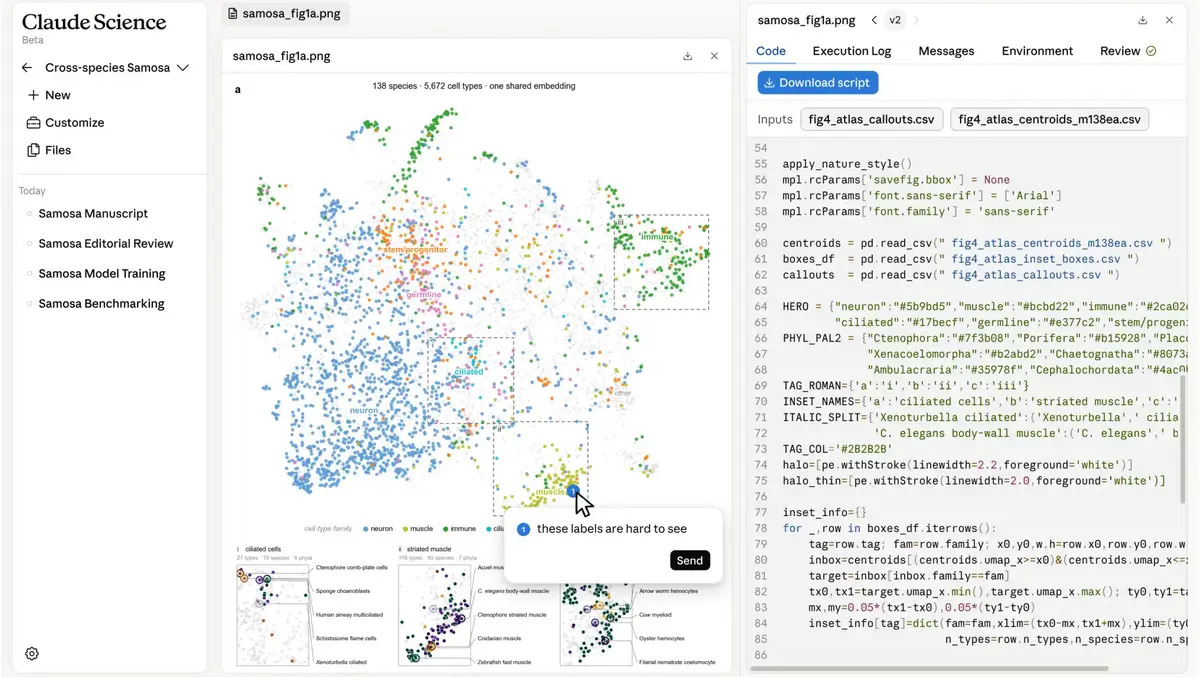The image size is (1200, 677).
Task: Close the samosa_fig1a.png image viewer
Action: coord(714,56)
